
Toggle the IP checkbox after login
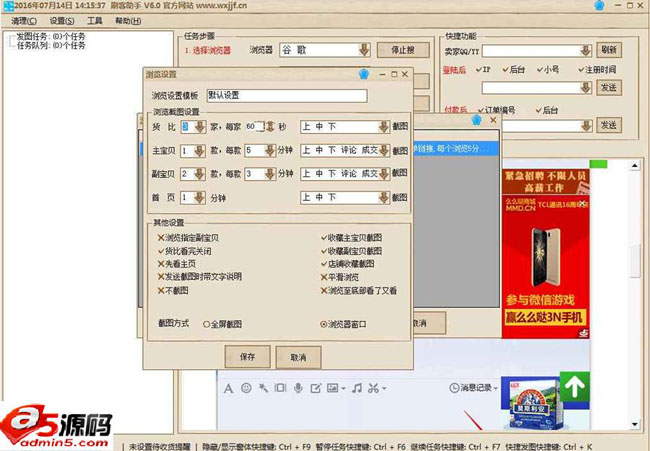coord(483,70)
